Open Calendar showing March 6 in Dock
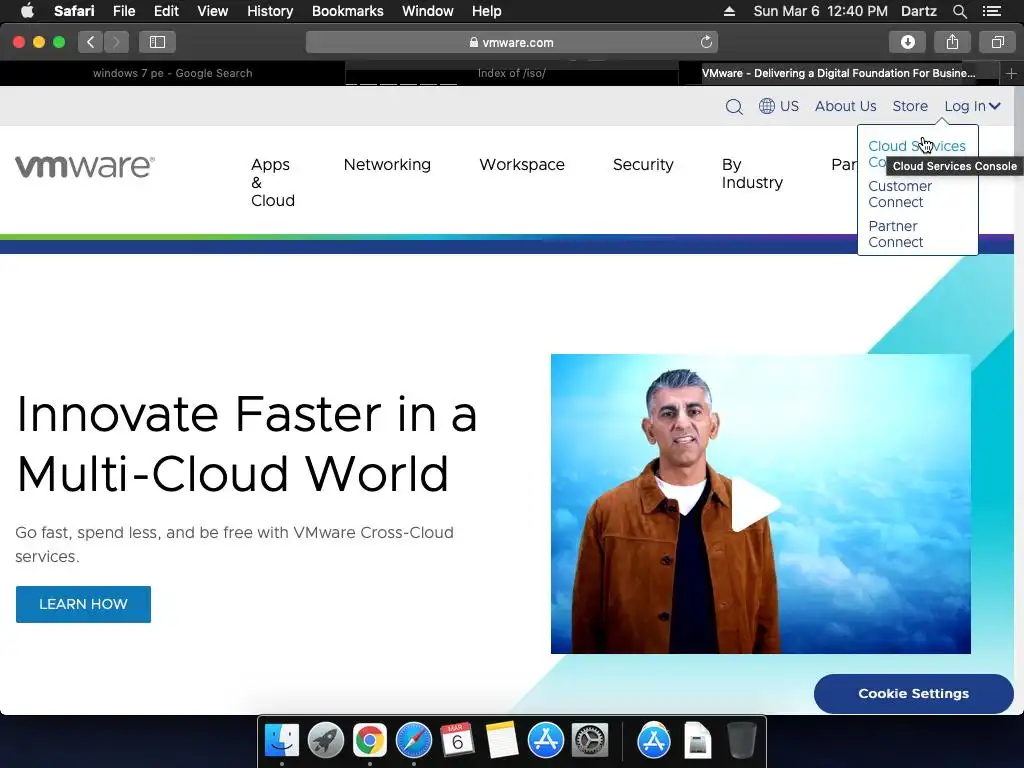The width and height of the screenshot is (1024, 768). point(457,741)
